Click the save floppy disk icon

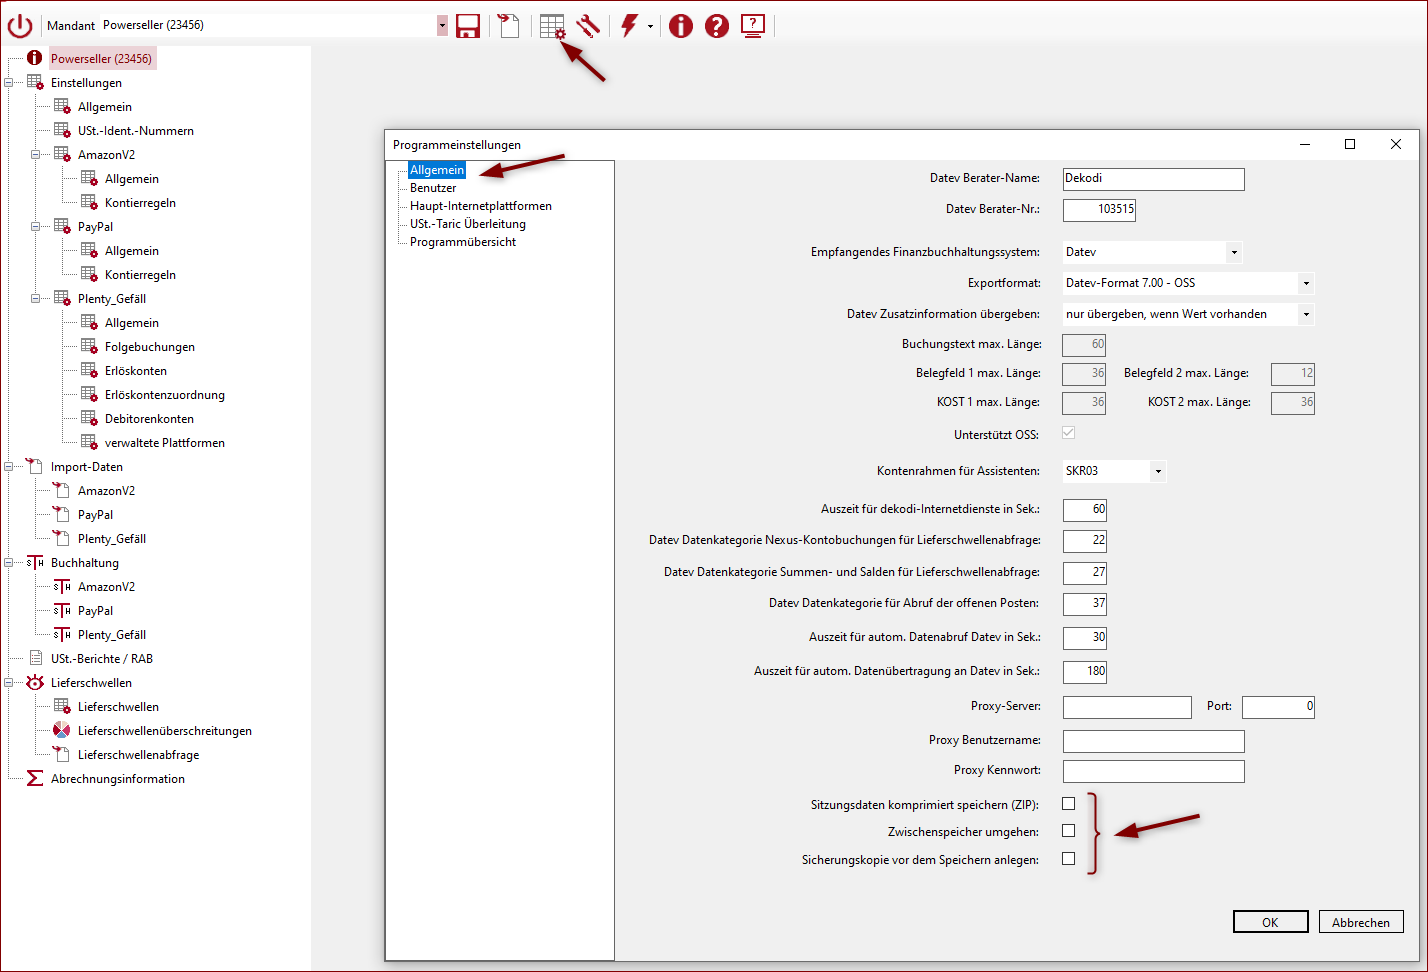coord(468,26)
